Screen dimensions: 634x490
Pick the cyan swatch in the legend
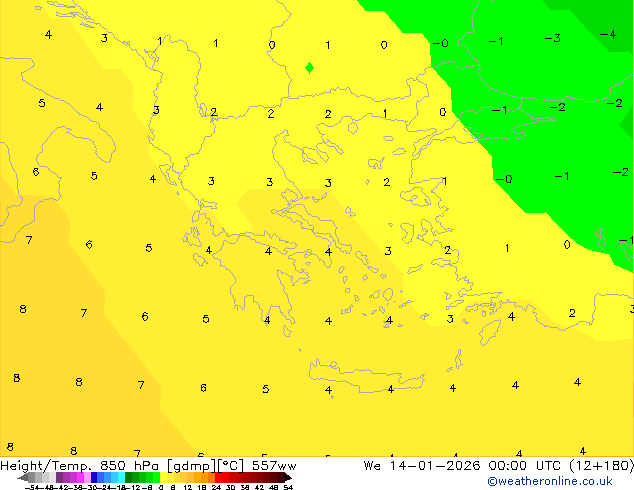121,477
